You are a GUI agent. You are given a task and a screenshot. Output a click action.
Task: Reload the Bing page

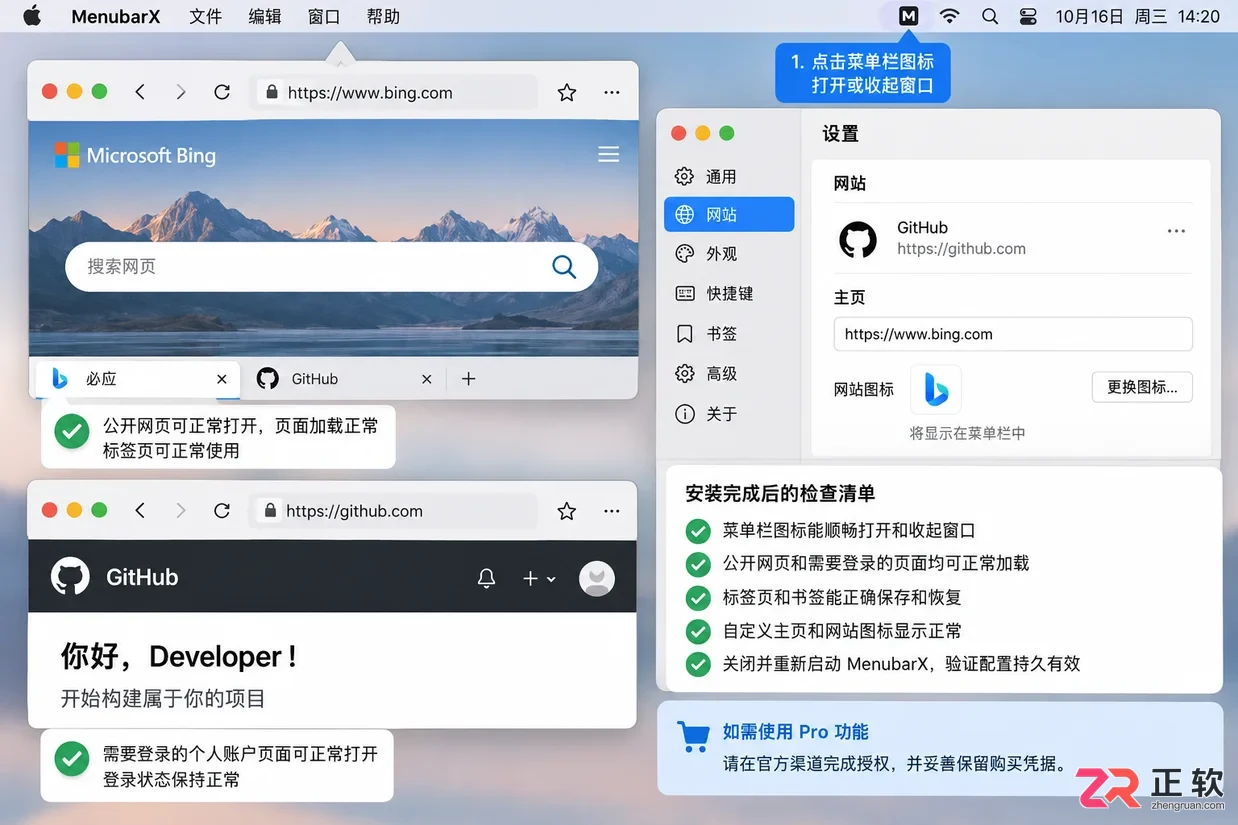tap(222, 92)
